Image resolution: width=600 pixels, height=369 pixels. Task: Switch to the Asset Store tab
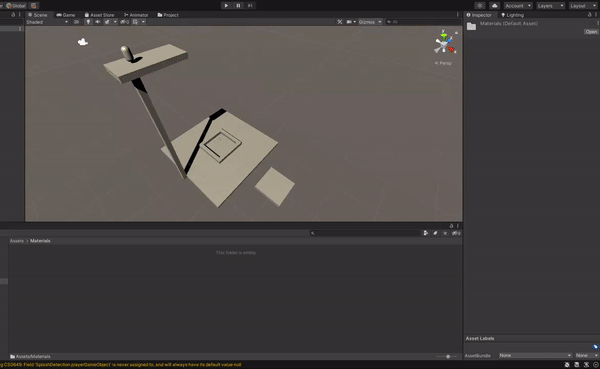99,15
